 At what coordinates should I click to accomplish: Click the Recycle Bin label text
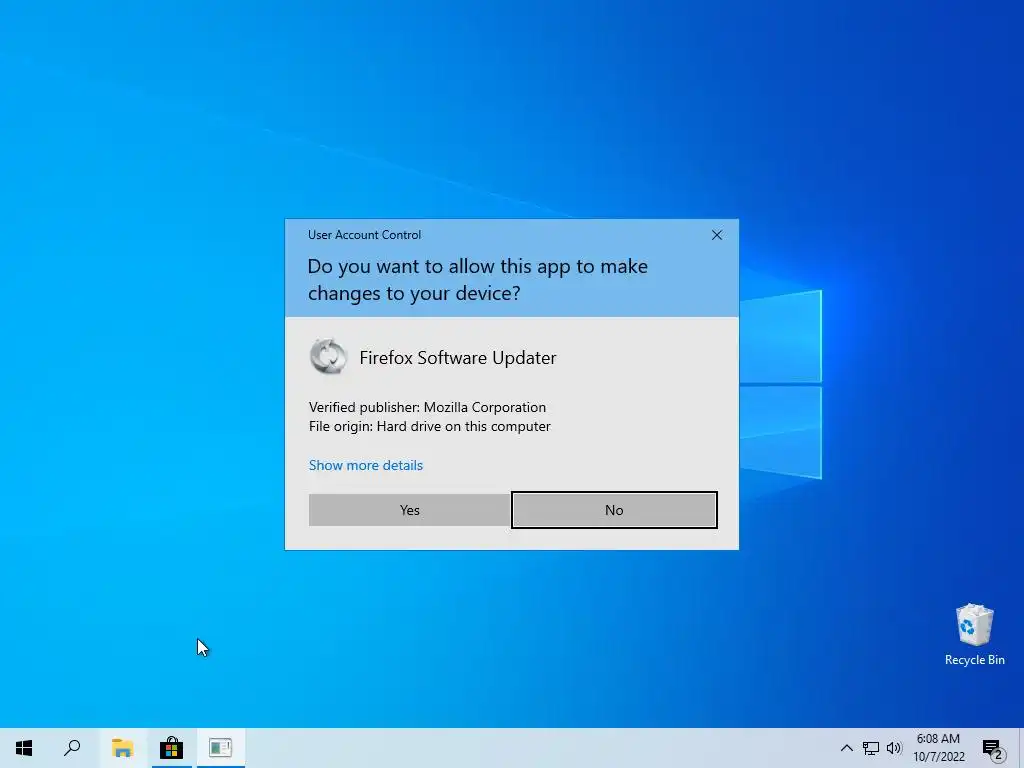[974, 660]
